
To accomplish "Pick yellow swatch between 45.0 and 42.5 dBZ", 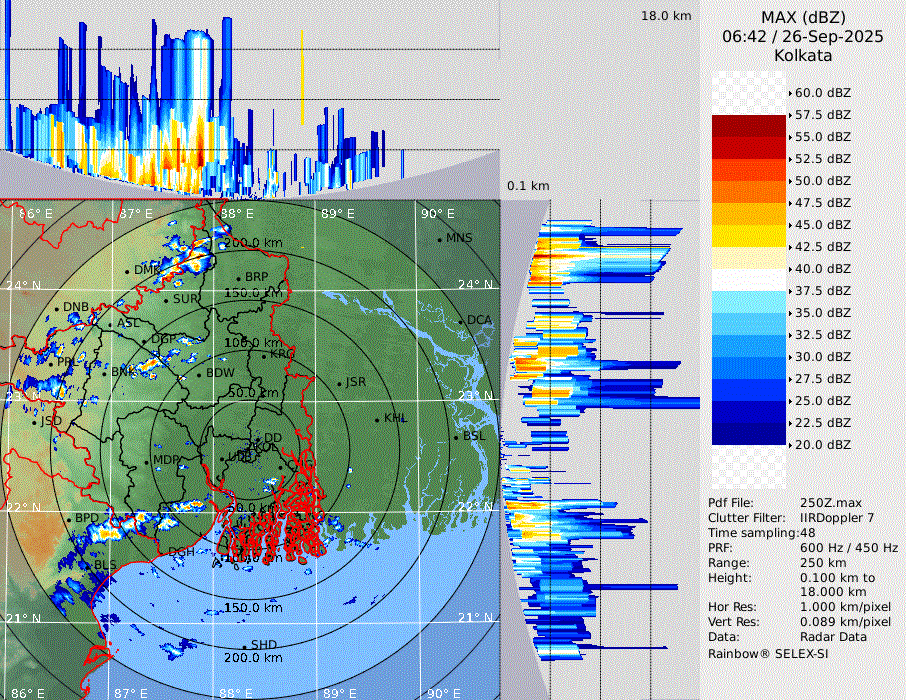I will (x=748, y=235).
